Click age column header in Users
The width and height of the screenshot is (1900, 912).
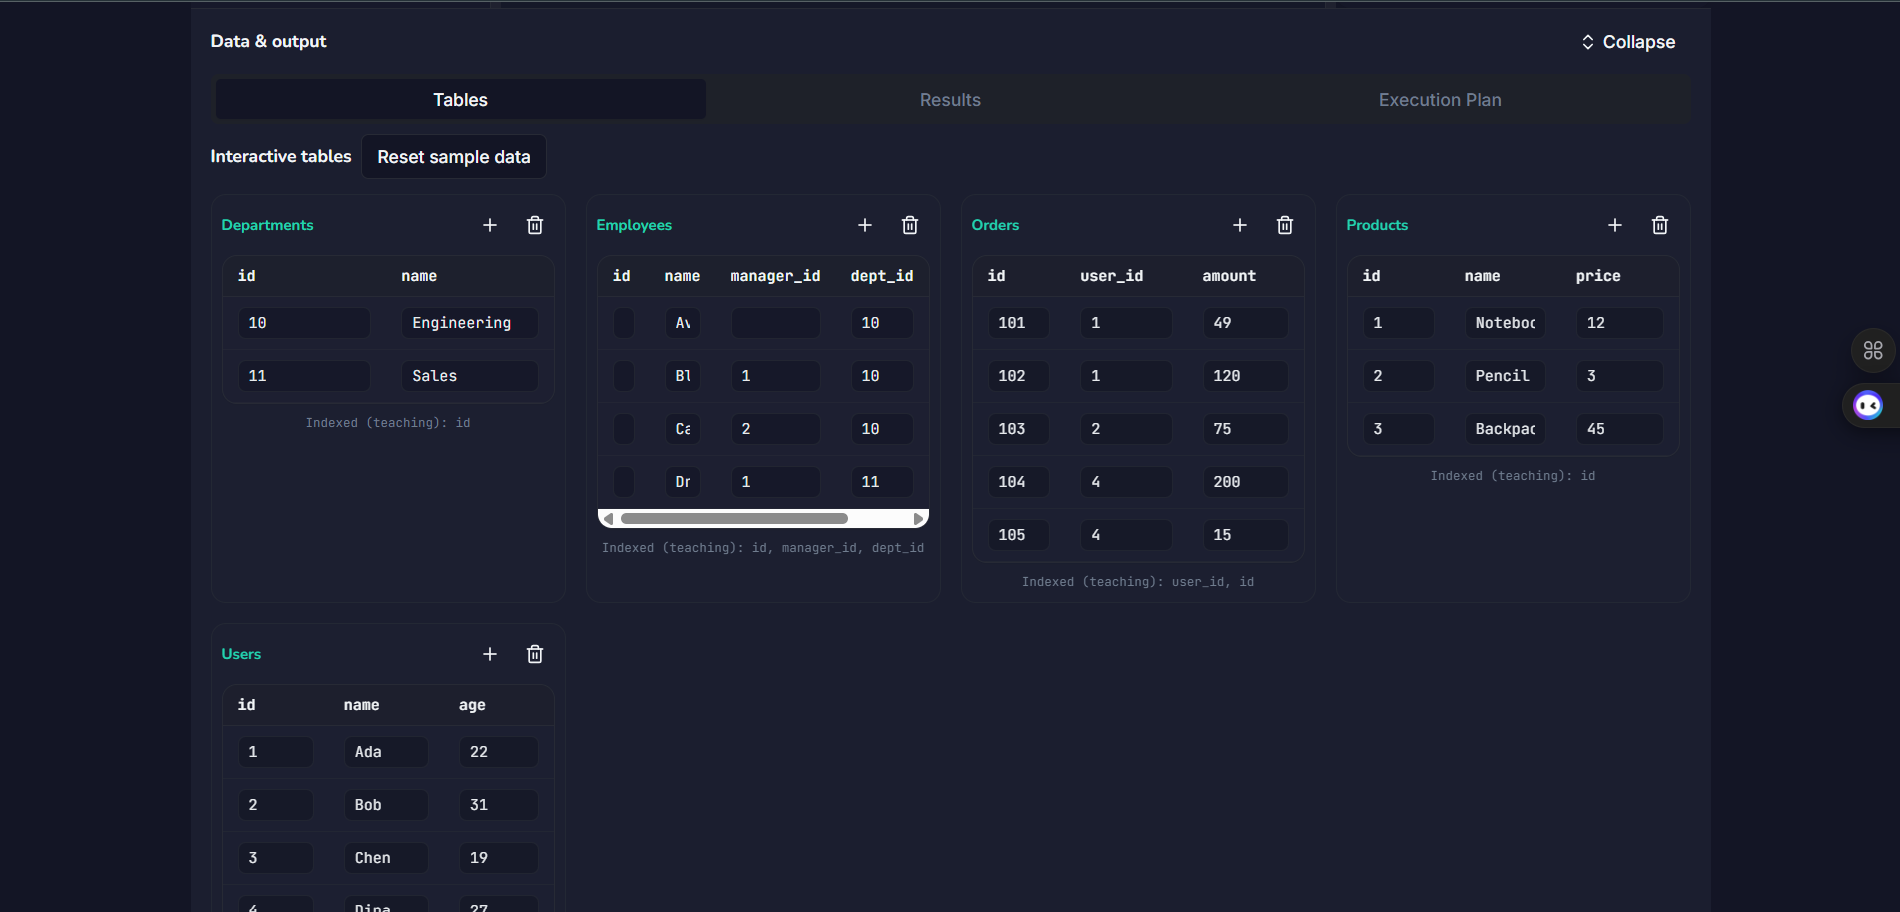pos(472,705)
